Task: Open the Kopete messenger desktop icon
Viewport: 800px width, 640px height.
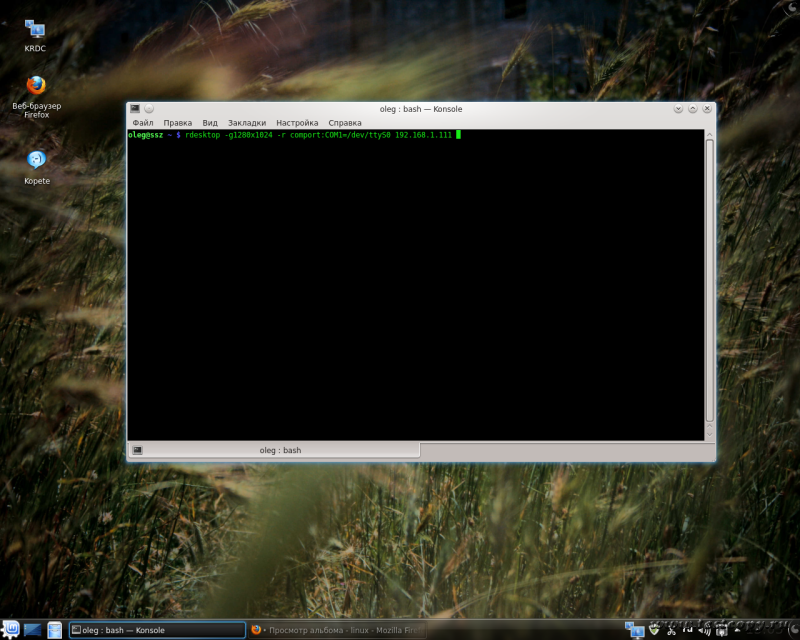Action: 36,163
